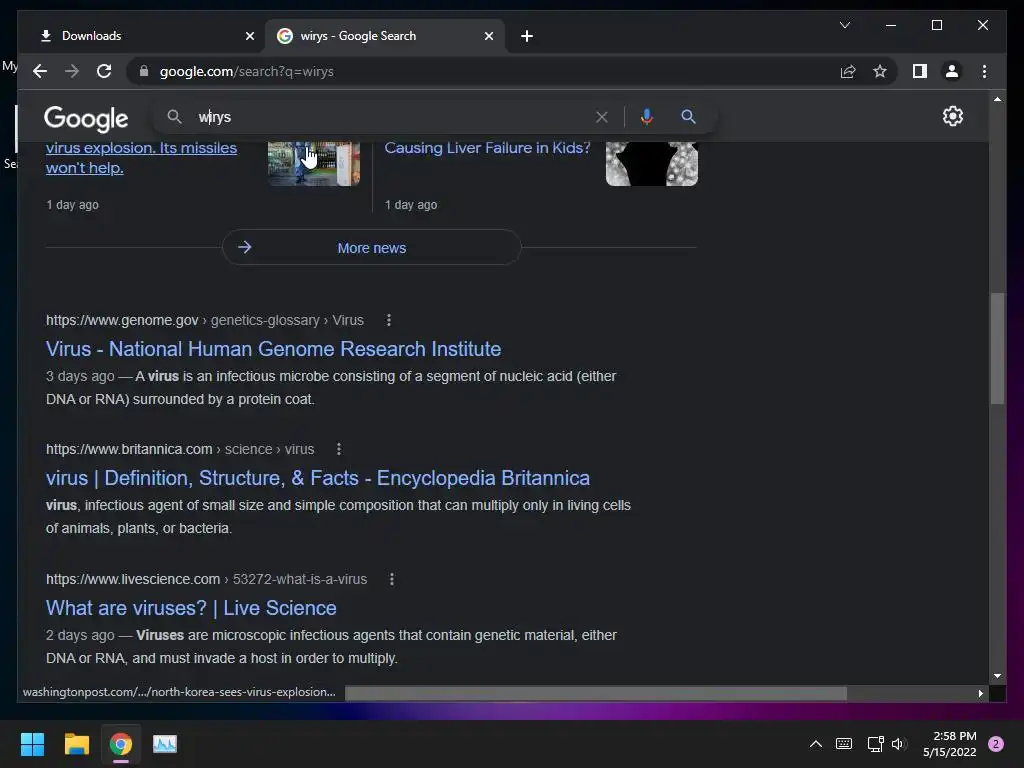Open options for the genome.gov result

[x=389, y=320]
